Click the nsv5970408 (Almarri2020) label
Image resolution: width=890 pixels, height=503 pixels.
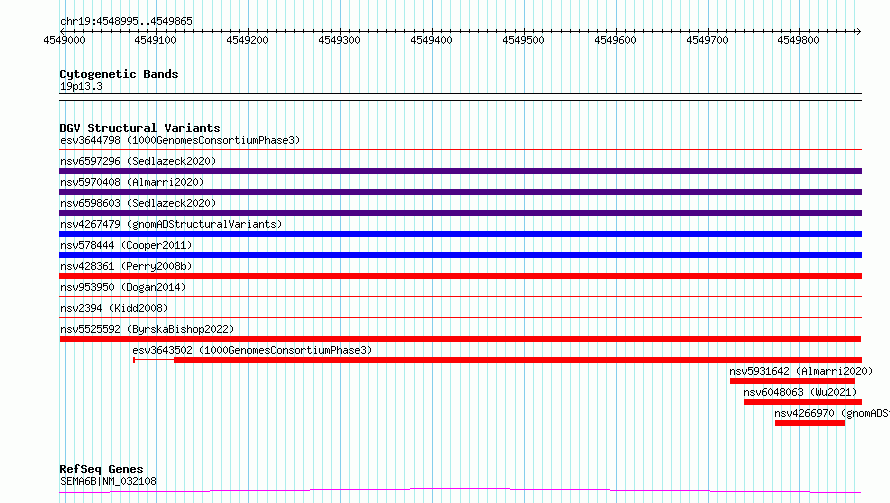click(132, 182)
